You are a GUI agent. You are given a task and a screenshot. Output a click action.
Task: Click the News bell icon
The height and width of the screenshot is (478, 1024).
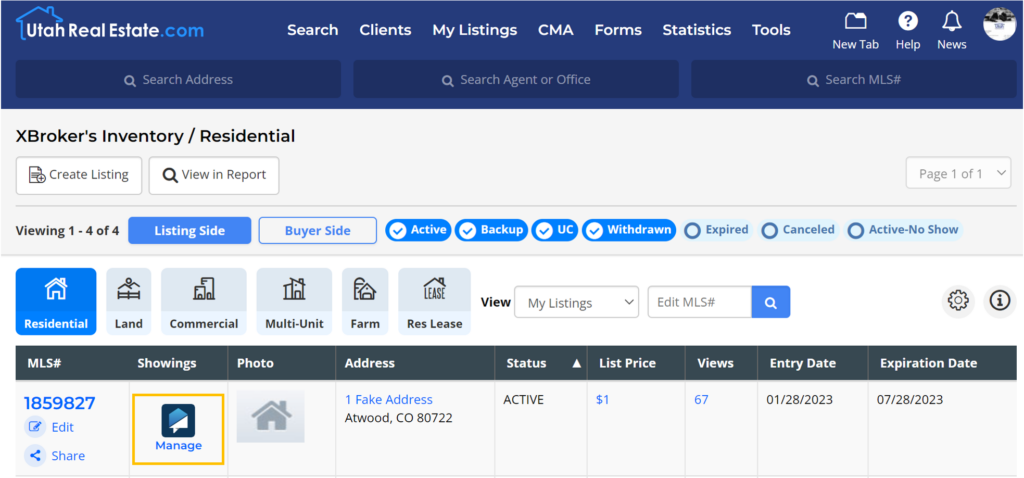951,23
